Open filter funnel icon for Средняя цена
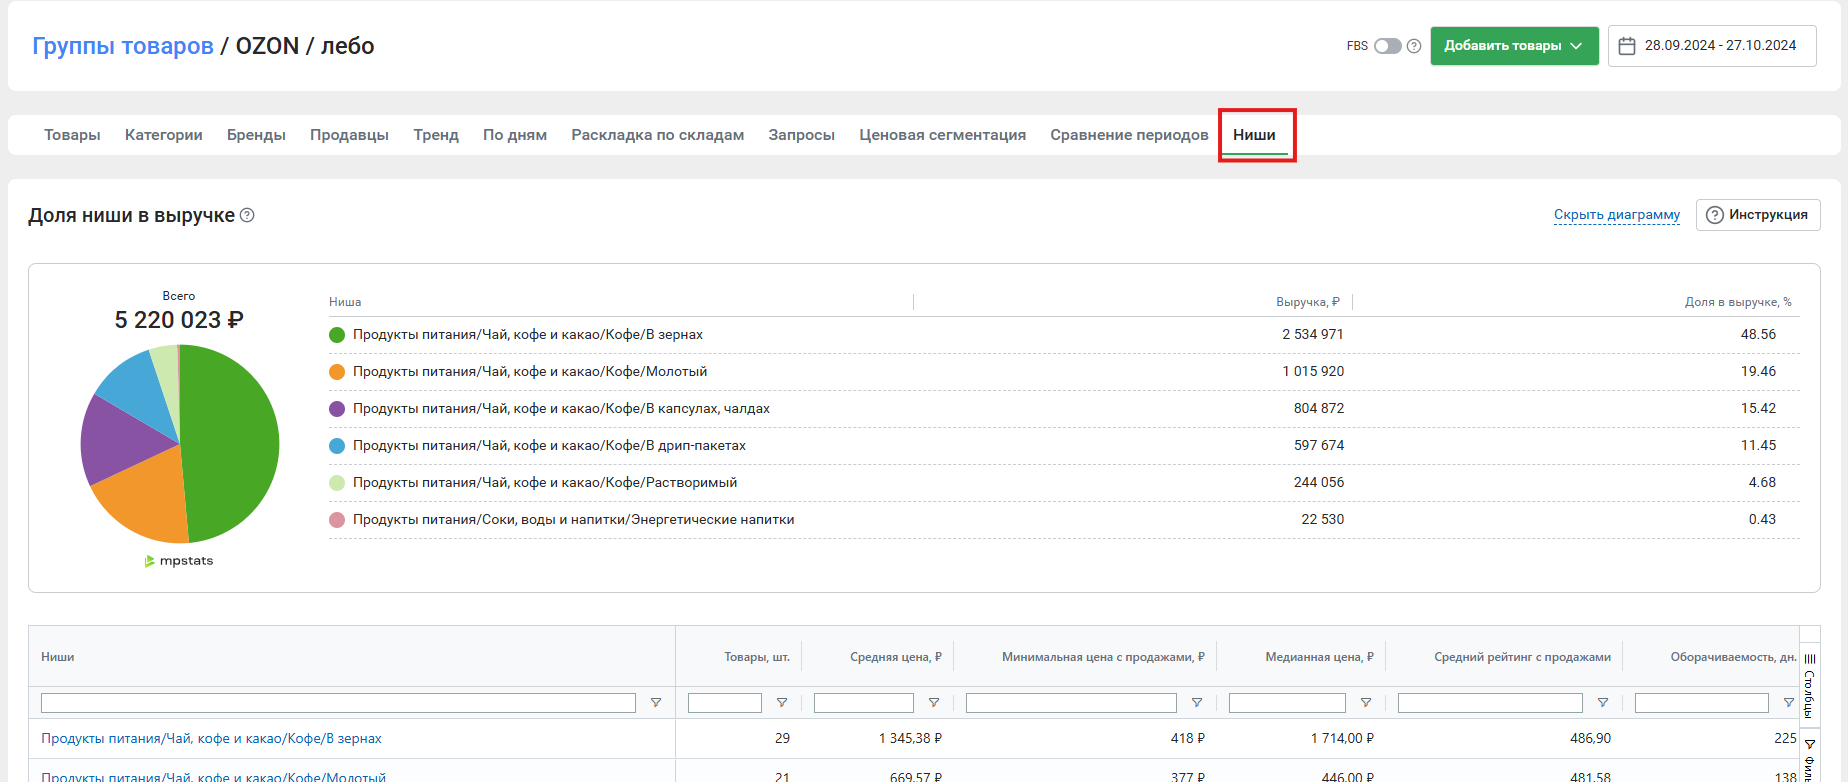Image resolution: width=1848 pixels, height=782 pixels. point(934,703)
